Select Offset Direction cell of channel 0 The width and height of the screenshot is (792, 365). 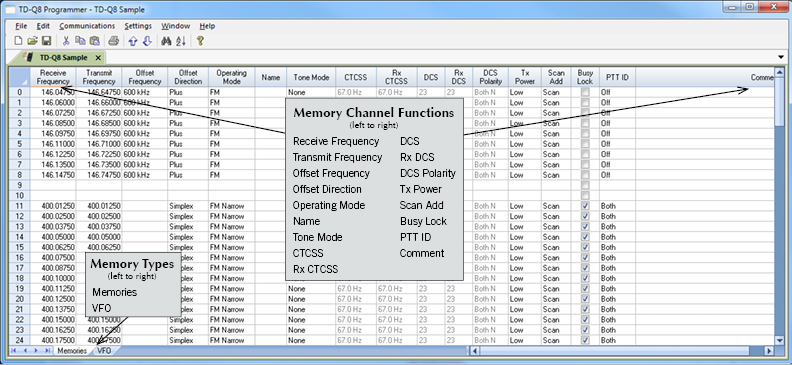pyautogui.click(x=188, y=92)
